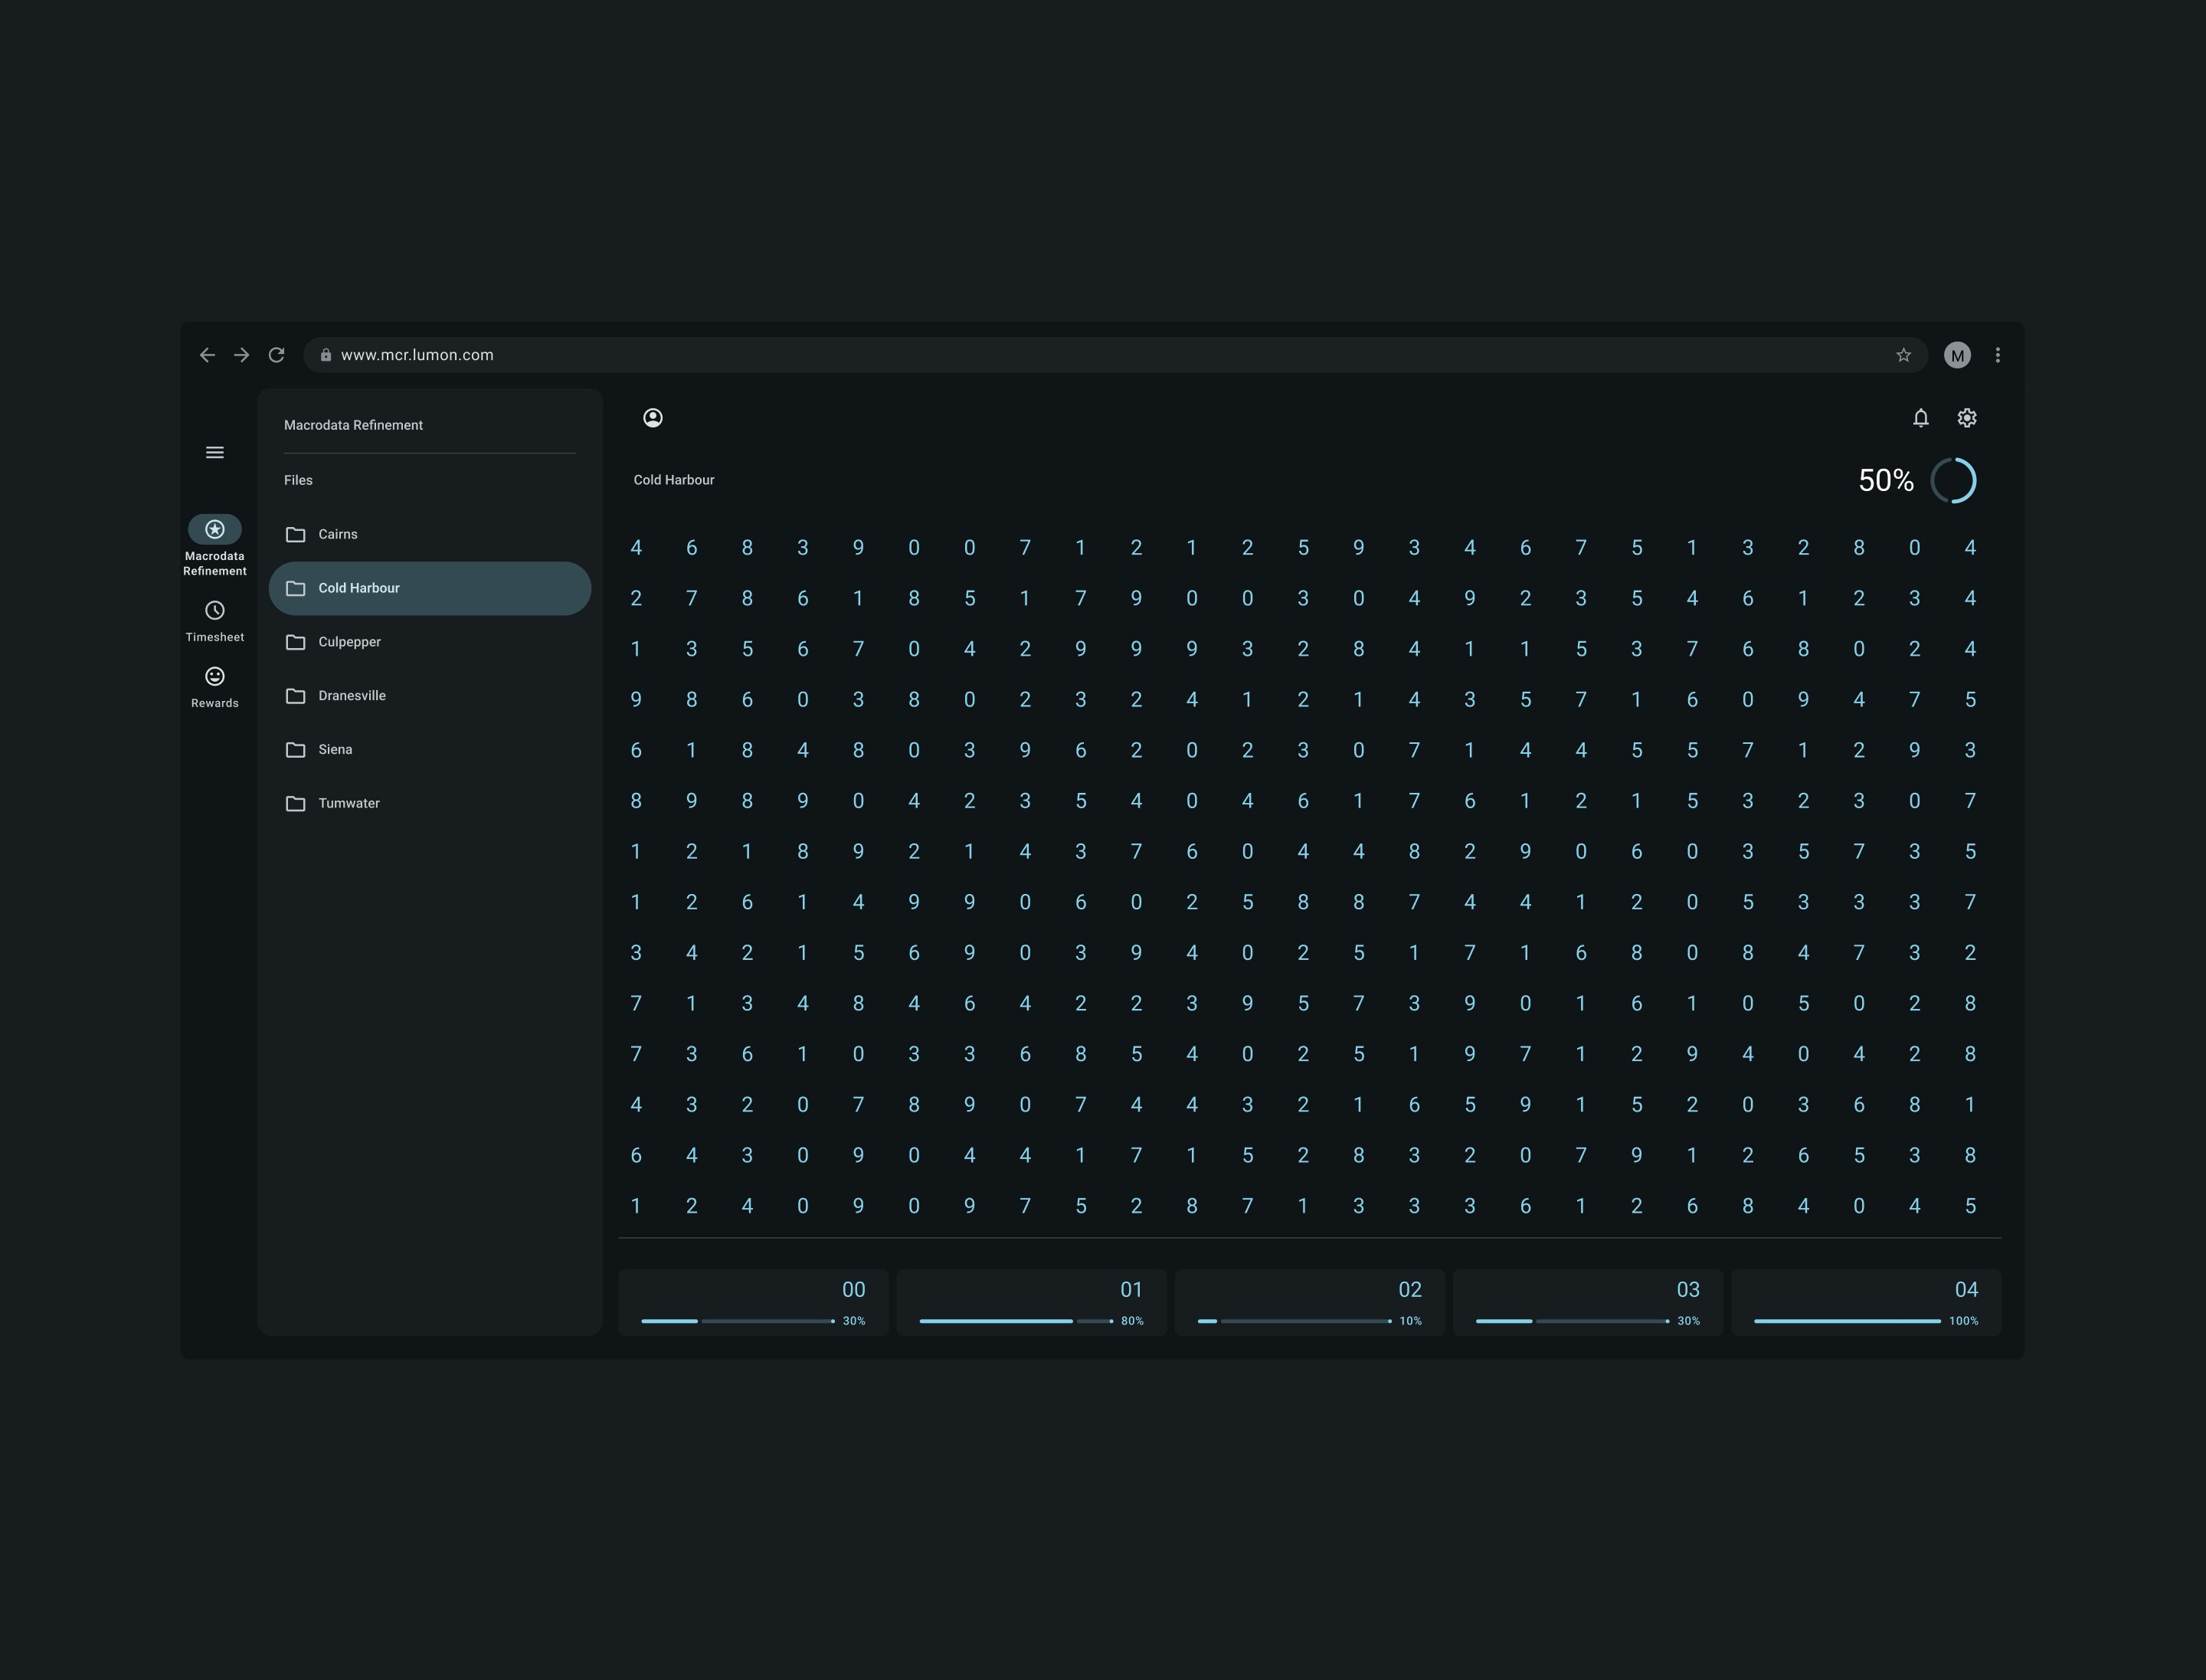Open Timesheet from the side rail
The height and width of the screenshot is (1680, 2206).
214,620
